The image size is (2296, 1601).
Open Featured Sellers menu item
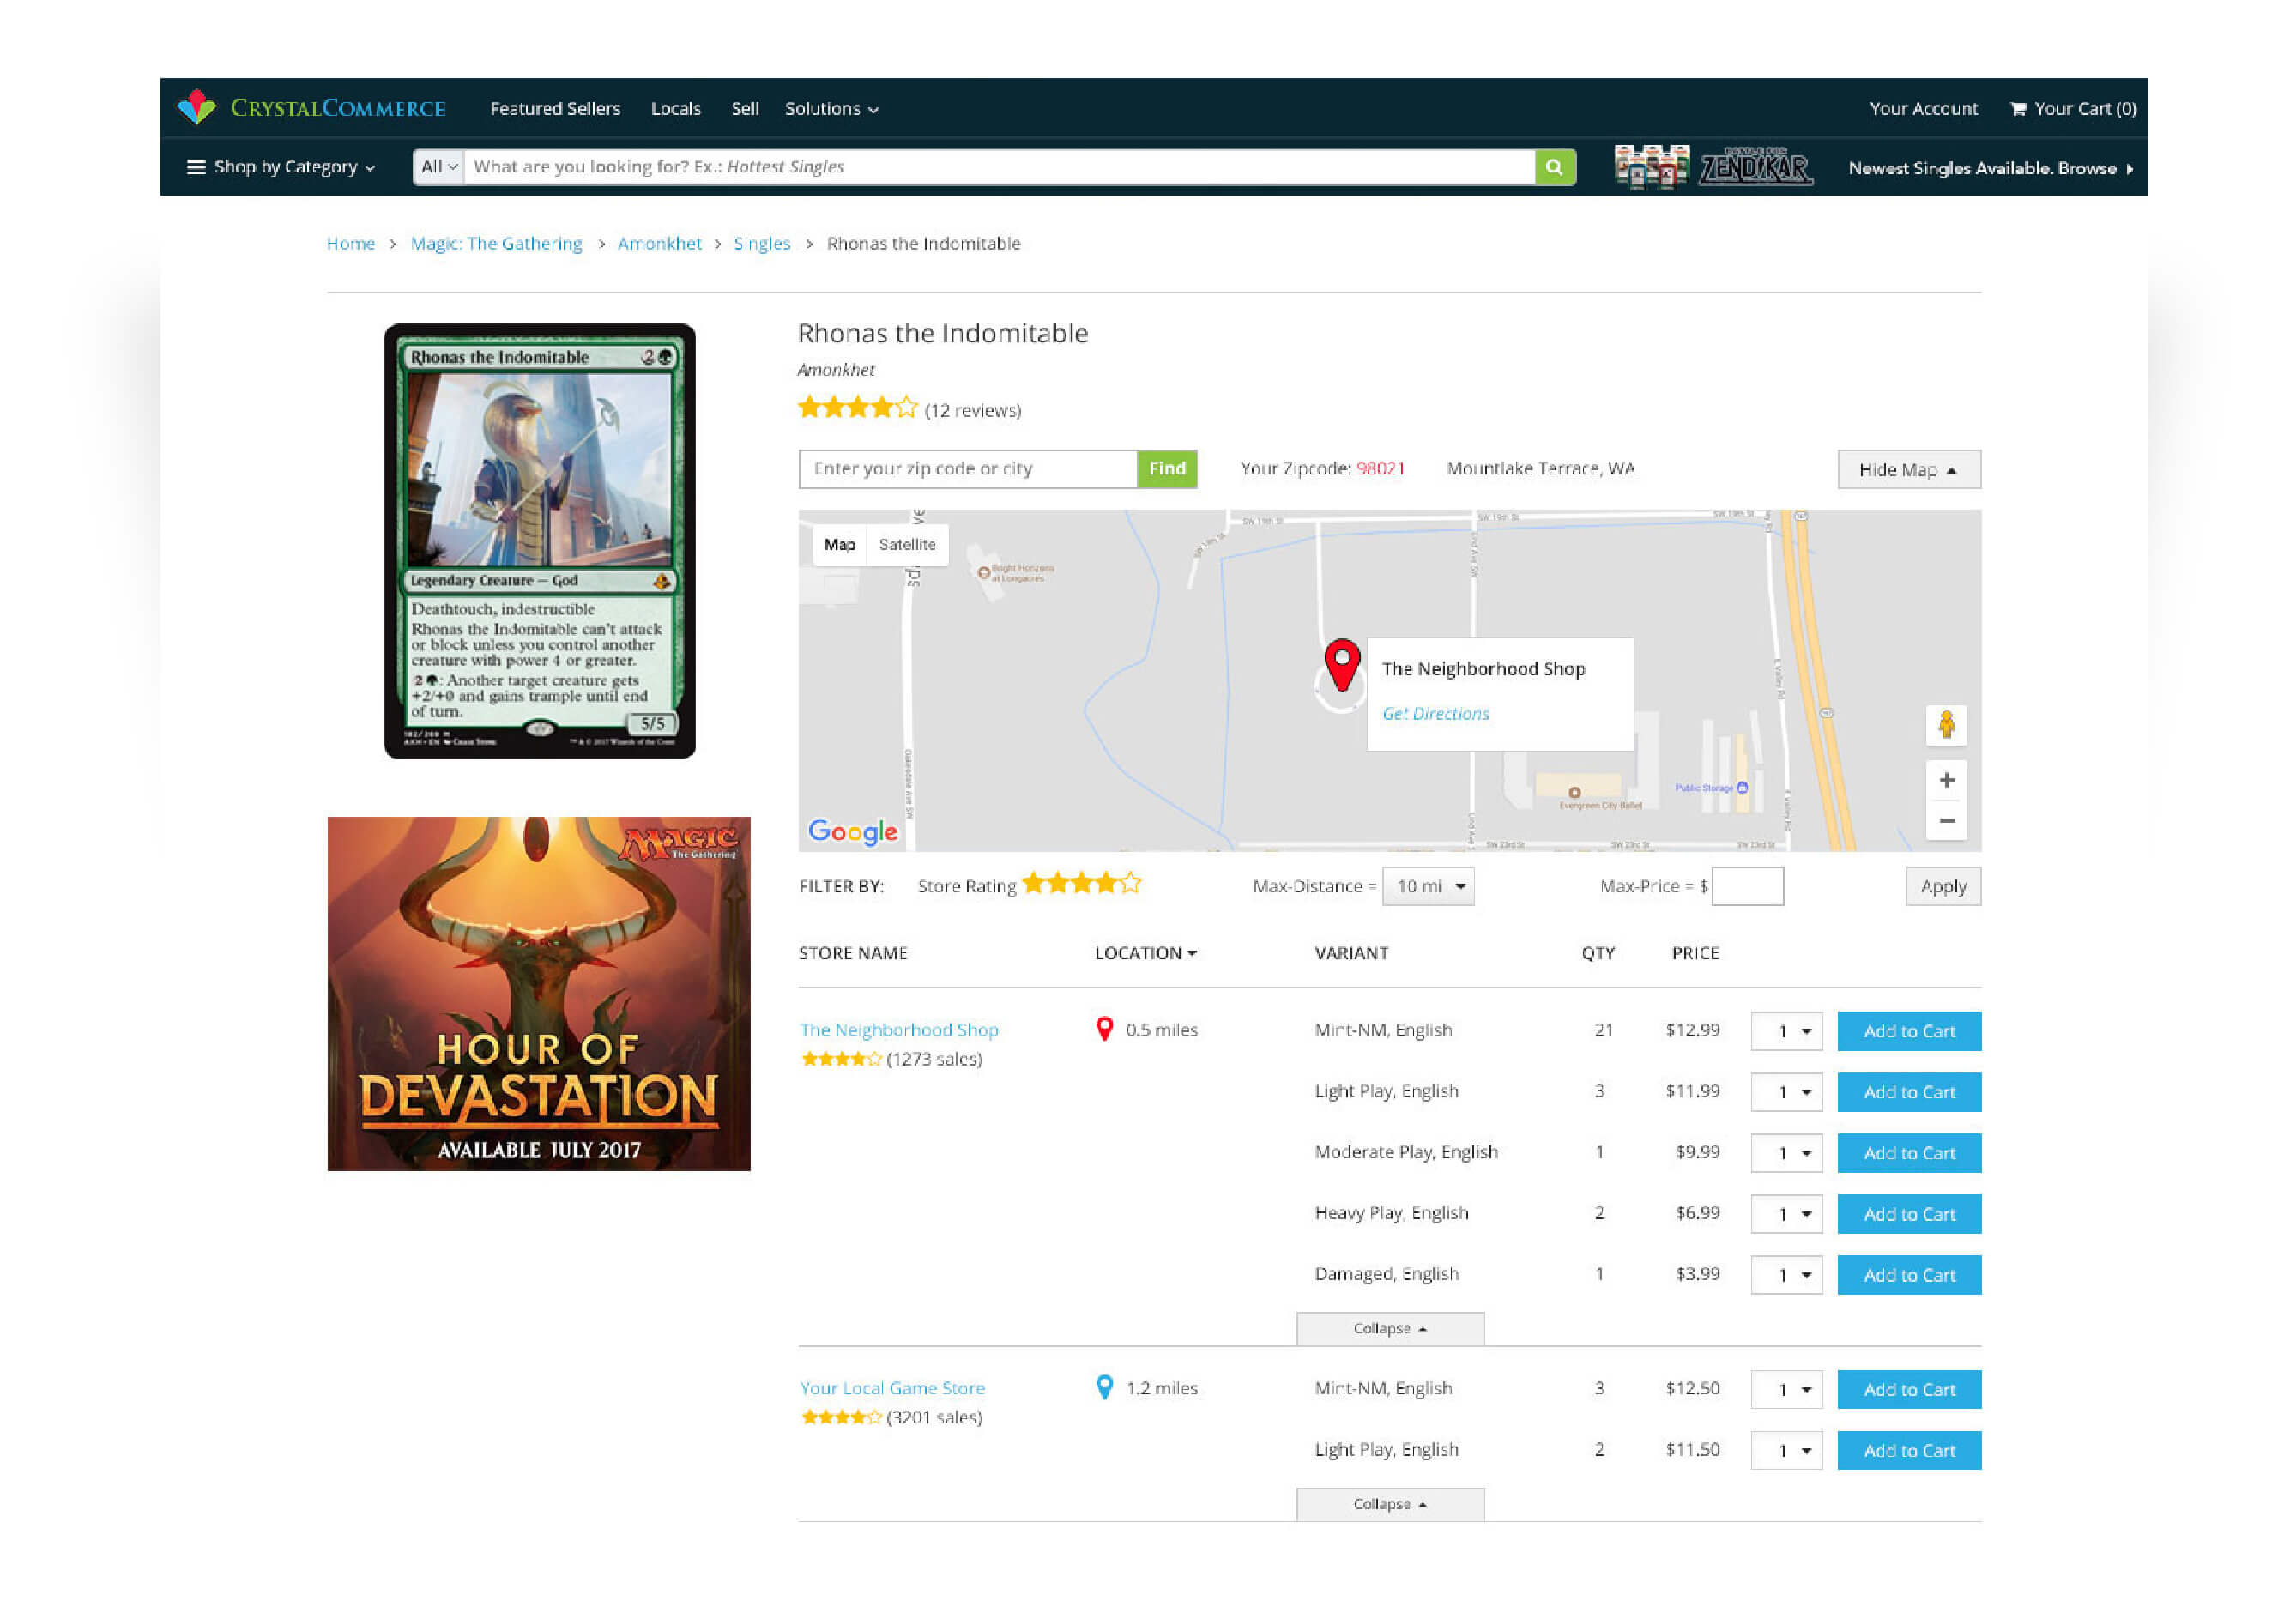[555, 108]
